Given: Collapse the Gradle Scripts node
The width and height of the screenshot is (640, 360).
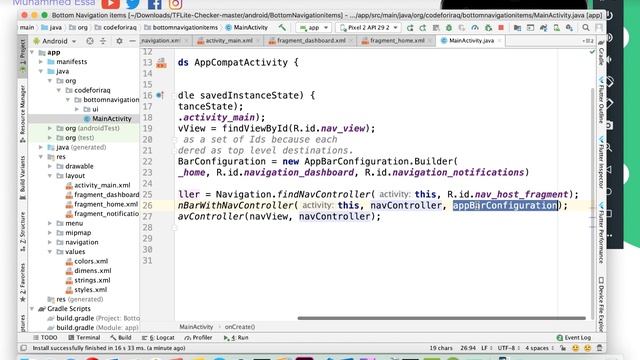Looking at the screenshot, I should (x=32, y=309).
